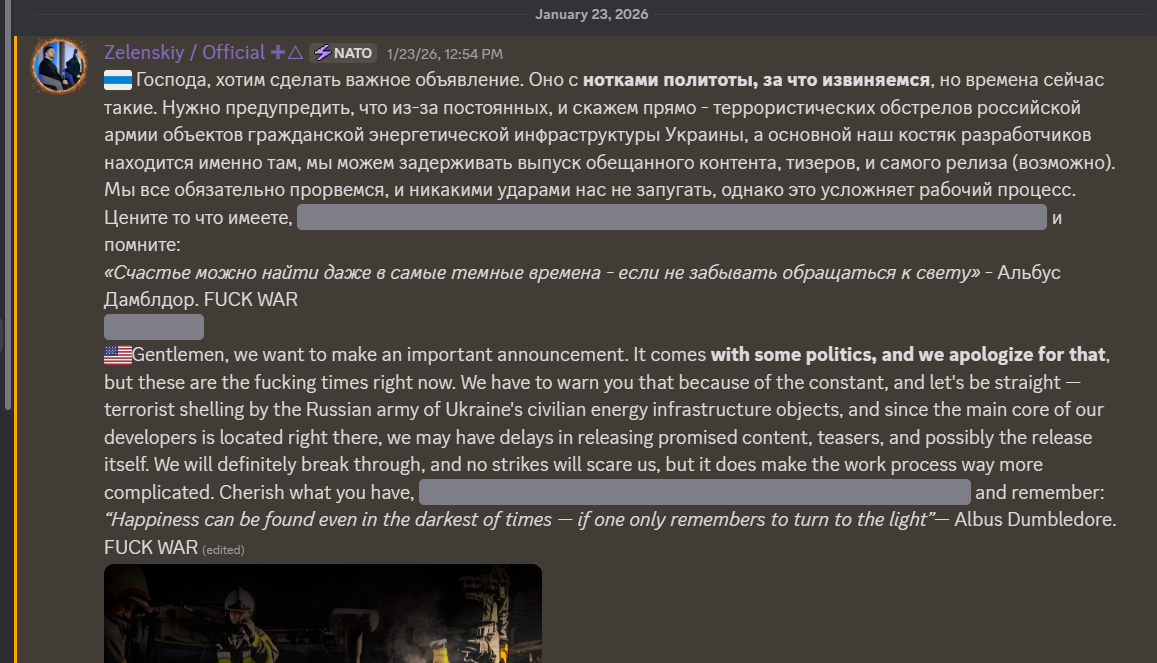Click the italic Russian Dumbledore quote
1157x663 pixels.
542,272
